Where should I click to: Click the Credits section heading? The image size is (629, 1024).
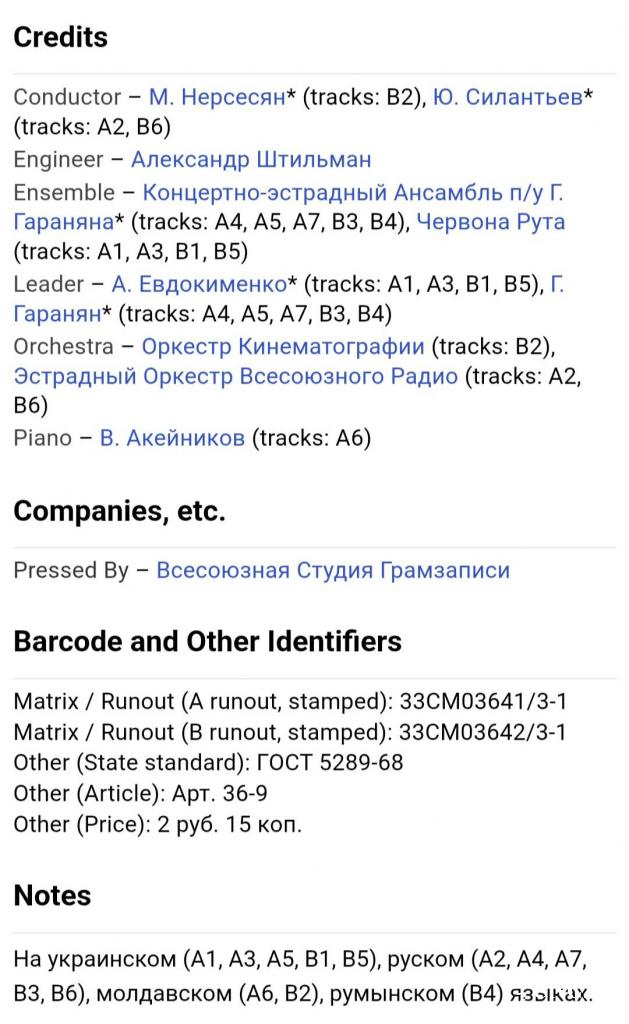(x=60, y=37)
